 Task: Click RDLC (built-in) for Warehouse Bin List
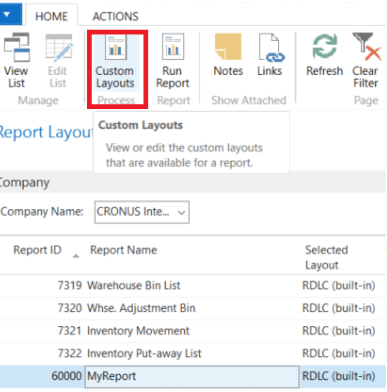coord(339,286)
